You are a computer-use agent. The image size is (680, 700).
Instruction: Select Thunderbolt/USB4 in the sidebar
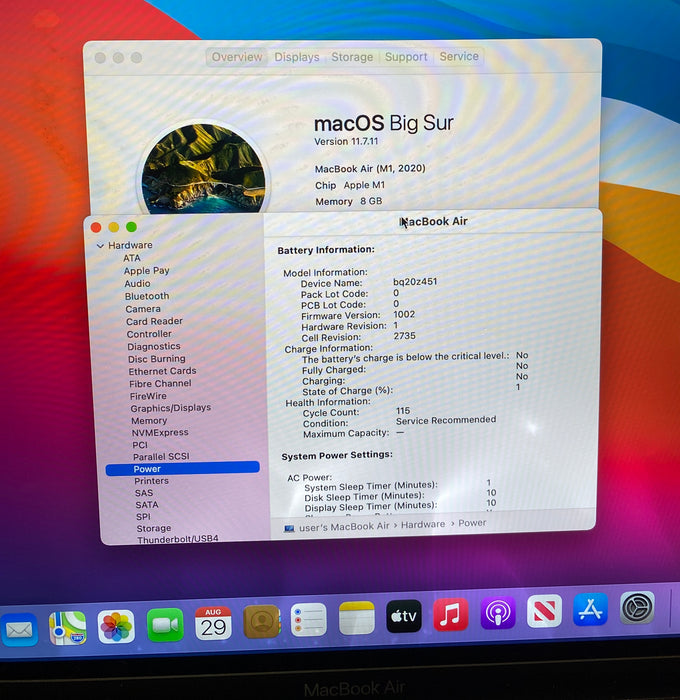click(x=178, y=539)
